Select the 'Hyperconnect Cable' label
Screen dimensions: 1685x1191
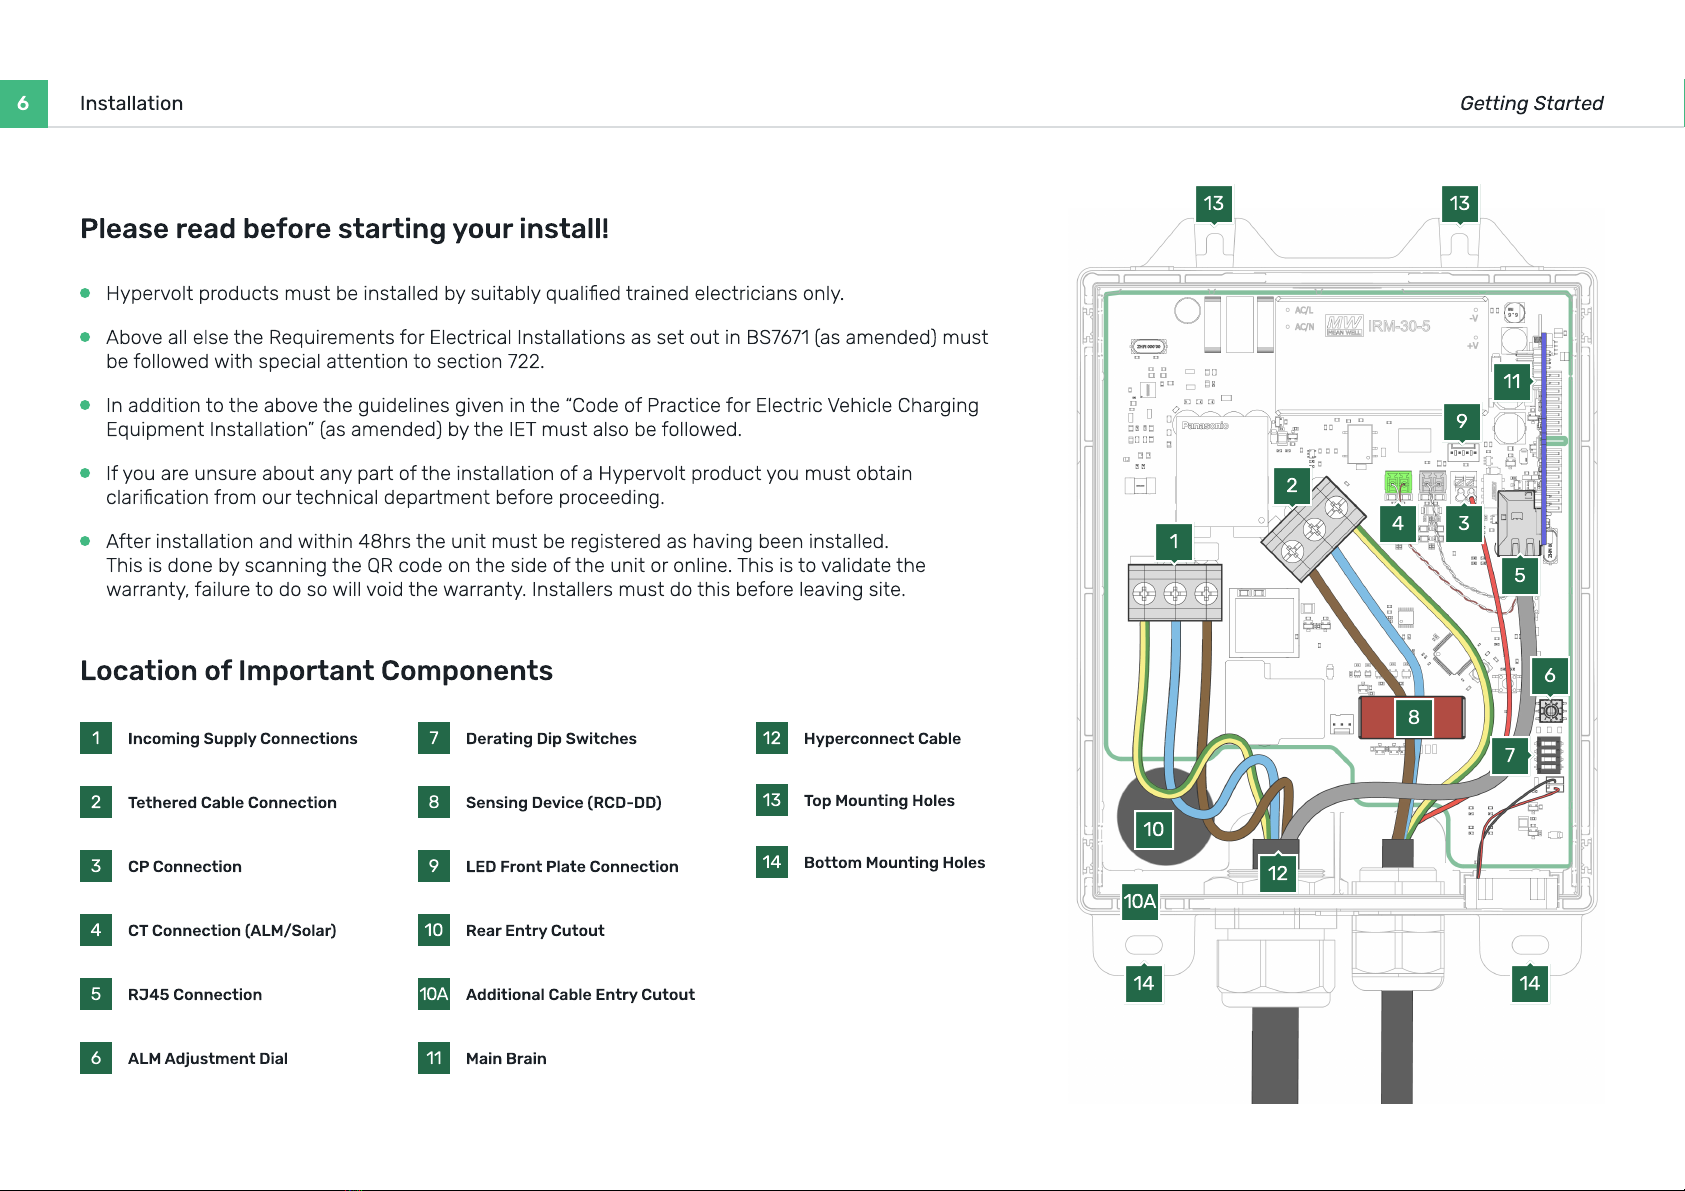[x=882, y=738]
